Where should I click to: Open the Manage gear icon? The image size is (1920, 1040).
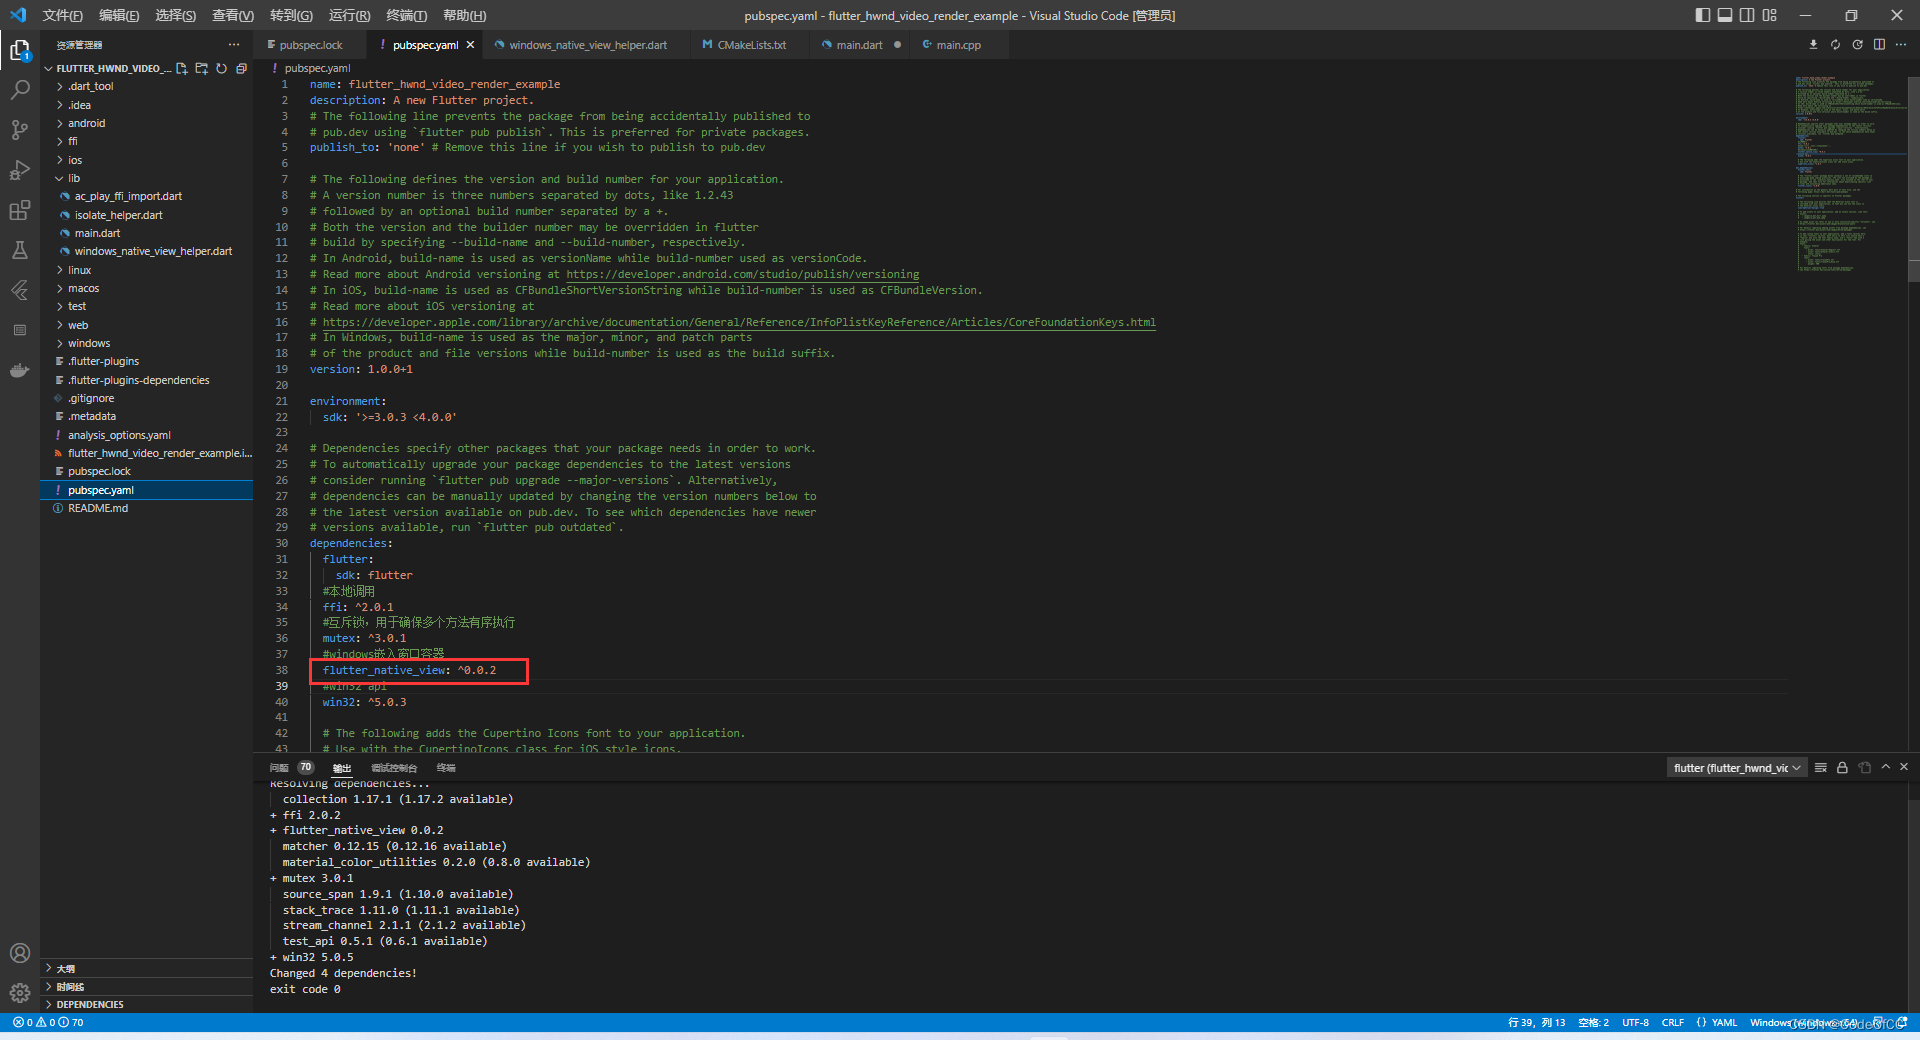[20, 993]
